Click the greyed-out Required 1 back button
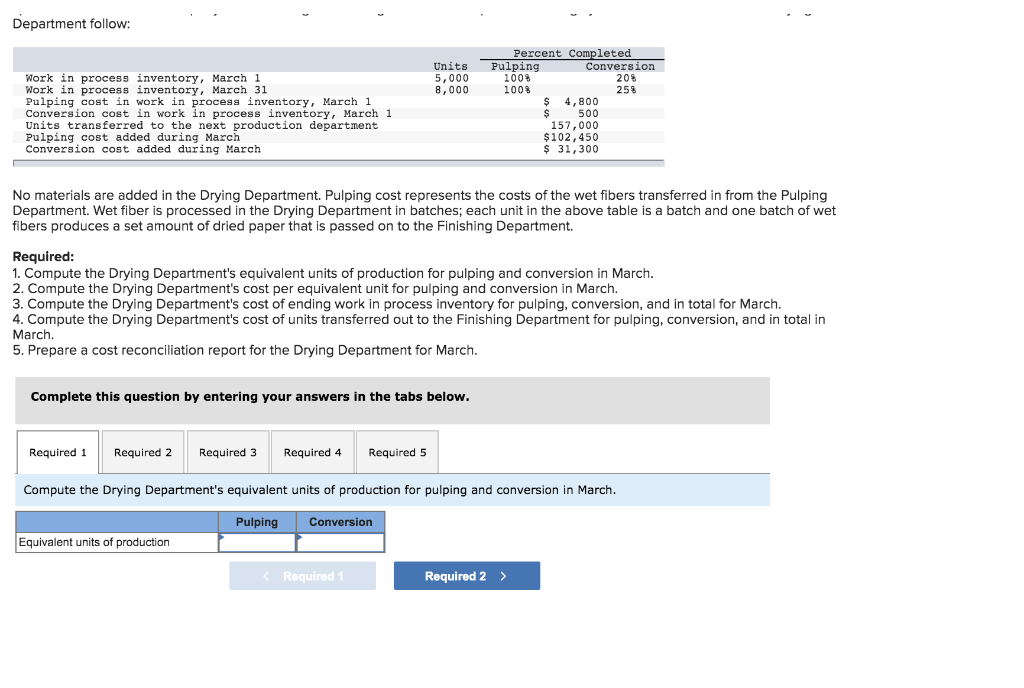 click(302, 576)
